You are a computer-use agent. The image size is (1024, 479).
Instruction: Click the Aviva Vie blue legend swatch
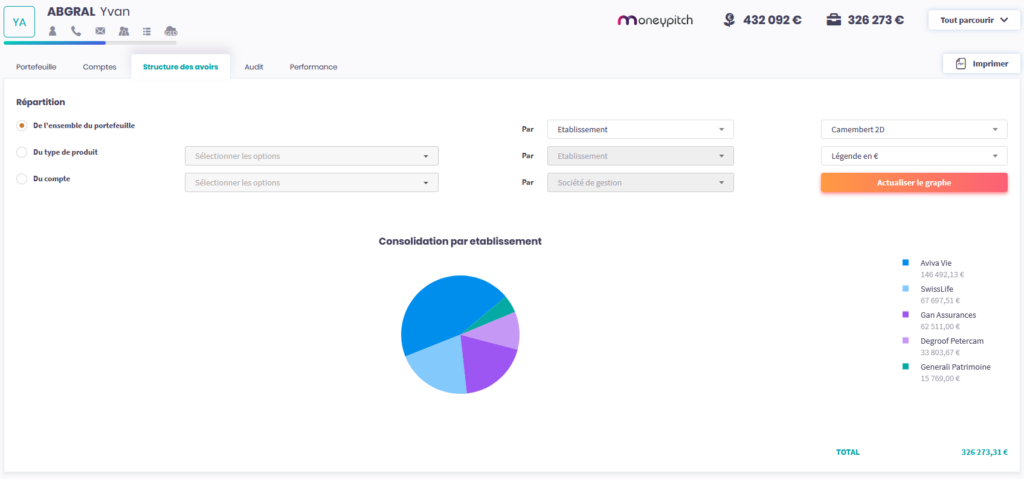point(906,263)
